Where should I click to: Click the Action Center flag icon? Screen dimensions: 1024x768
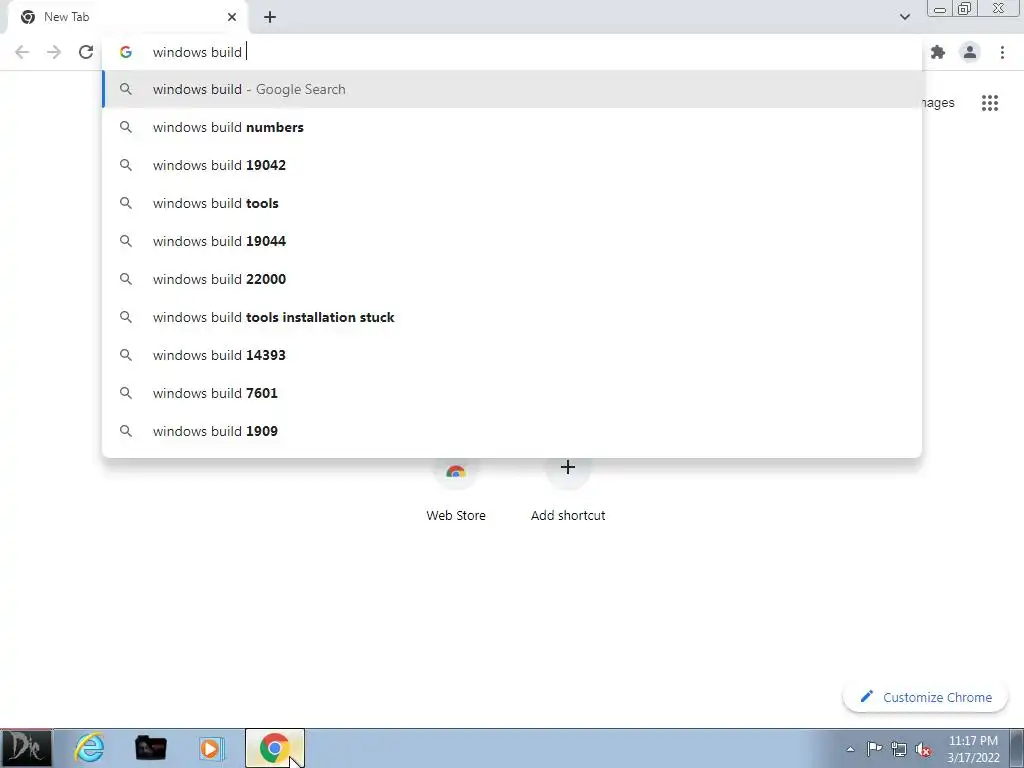coord(874,749)
